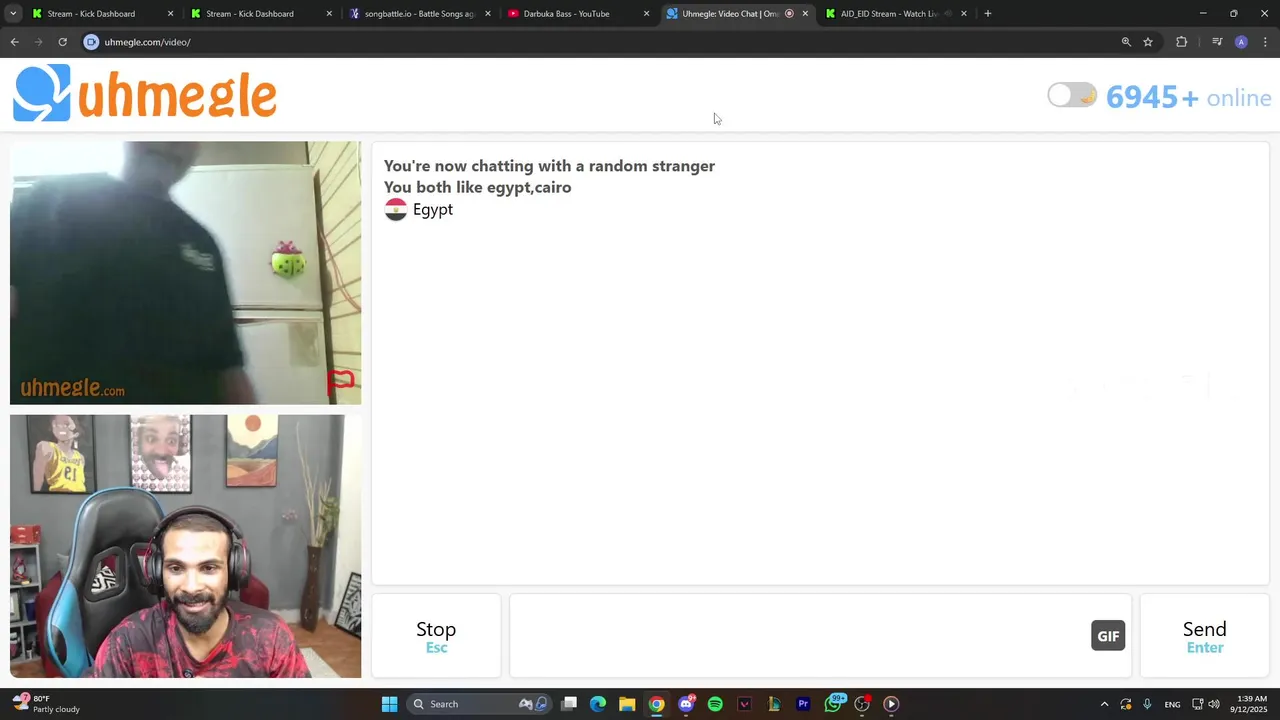Image resolution: width=1280 pixels, height=720 pixels.
Task: Switch to the first Stream - Kick Dashboard tab
Action: click(91, 14)
